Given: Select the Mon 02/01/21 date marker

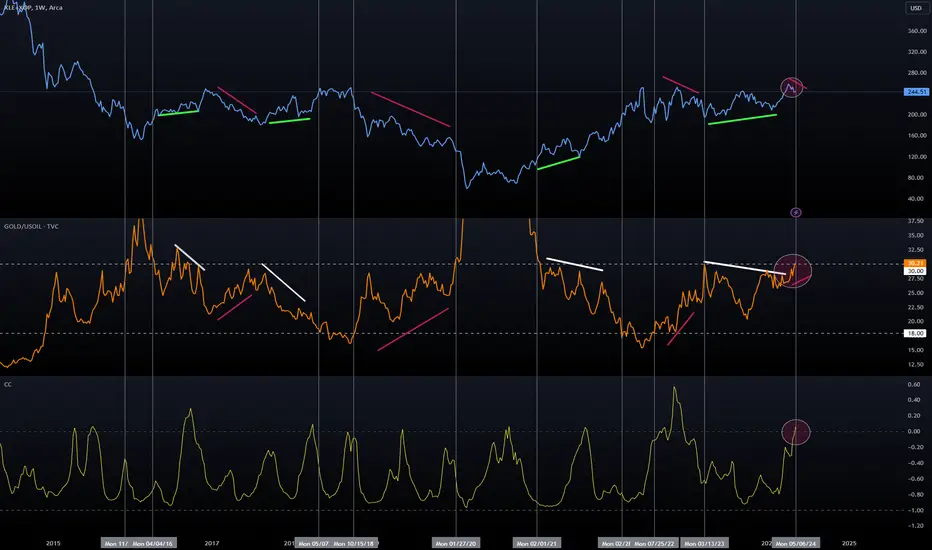Looking at the screenshot, I should point(537,543).
